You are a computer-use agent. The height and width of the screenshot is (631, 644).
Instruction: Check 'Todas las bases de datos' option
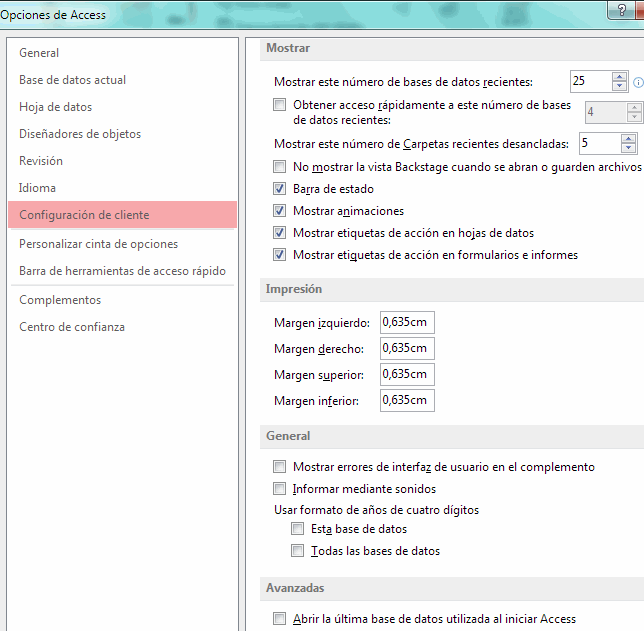point(297,550)
